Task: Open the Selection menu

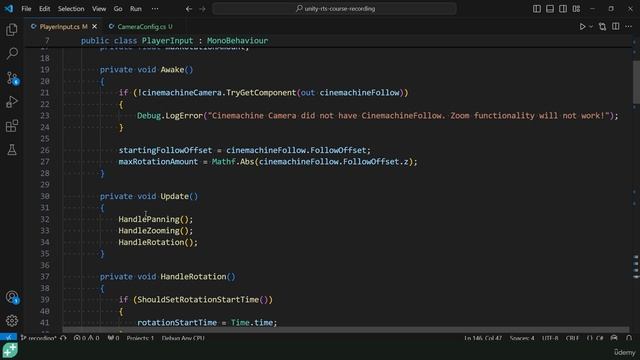Action: pyautogui.click(x=71, y=9)
